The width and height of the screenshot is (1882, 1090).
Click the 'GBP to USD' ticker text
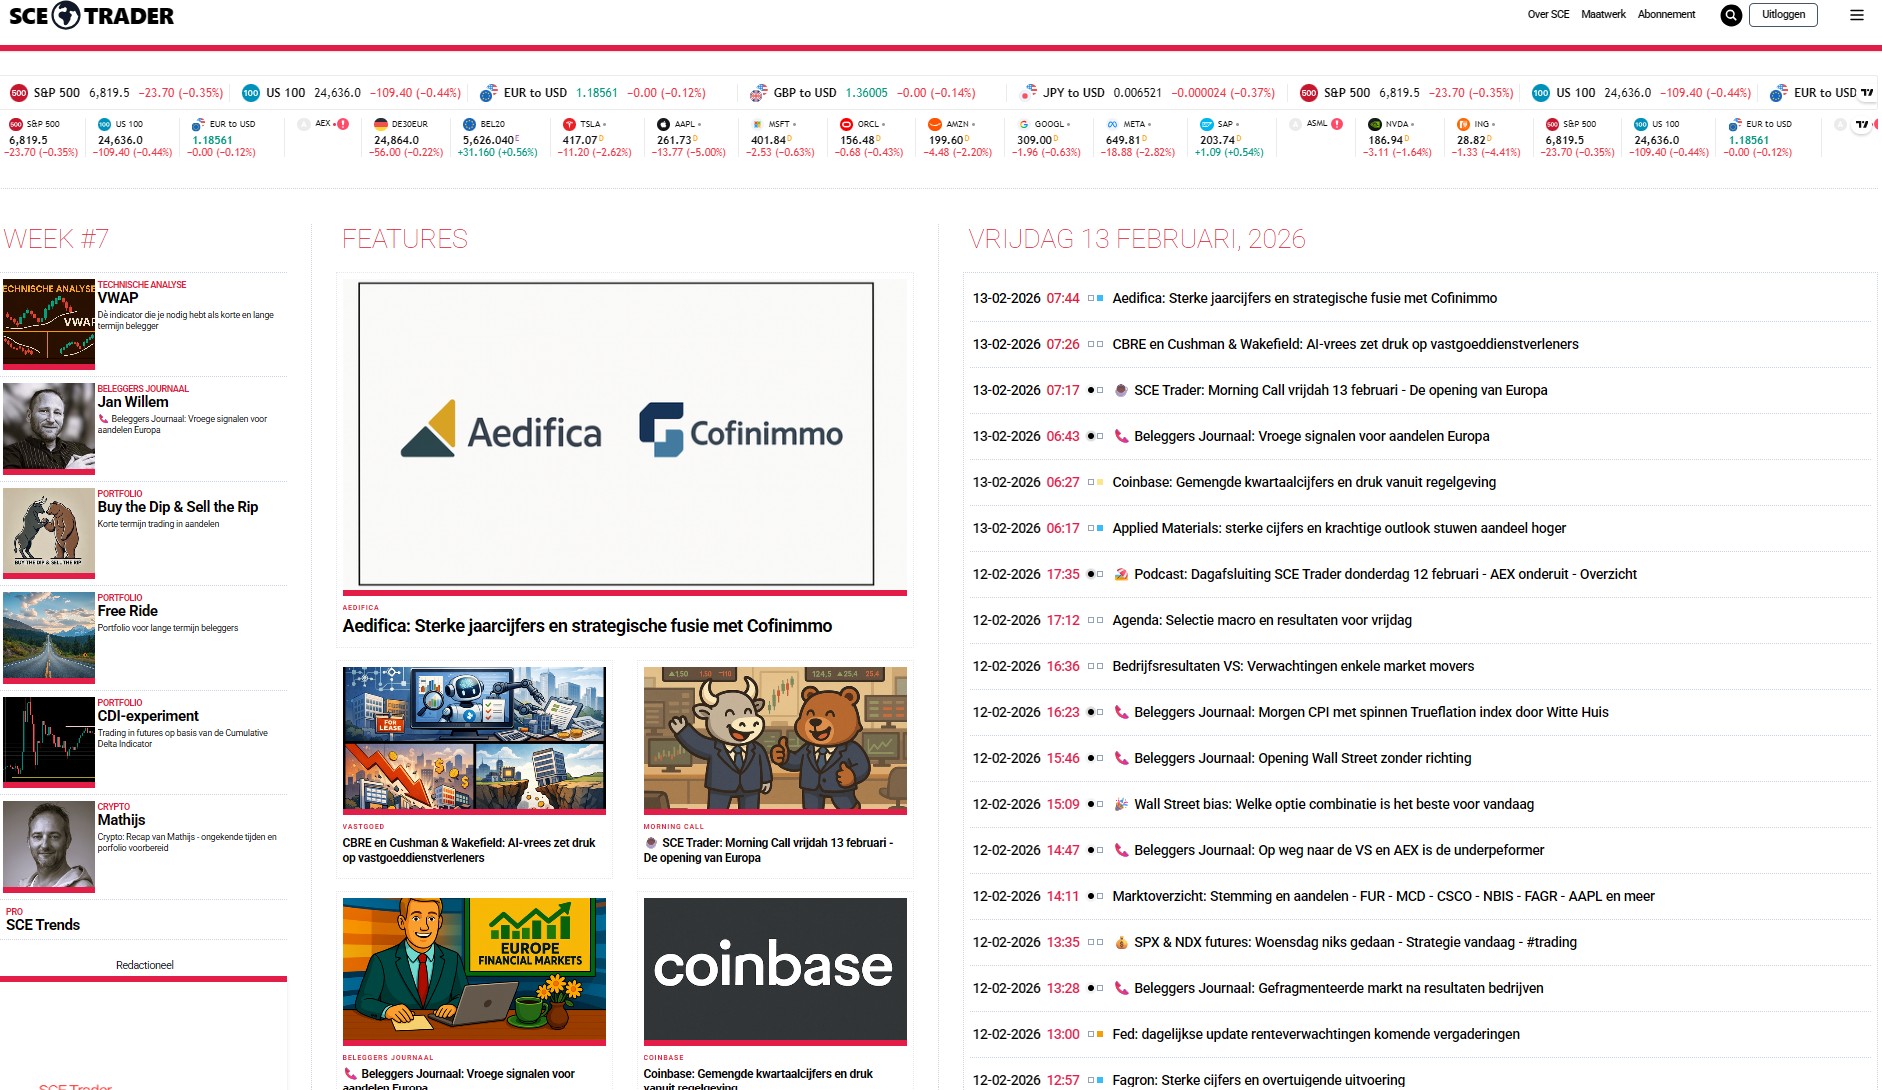pyautogui.click(x=805, y=93)
